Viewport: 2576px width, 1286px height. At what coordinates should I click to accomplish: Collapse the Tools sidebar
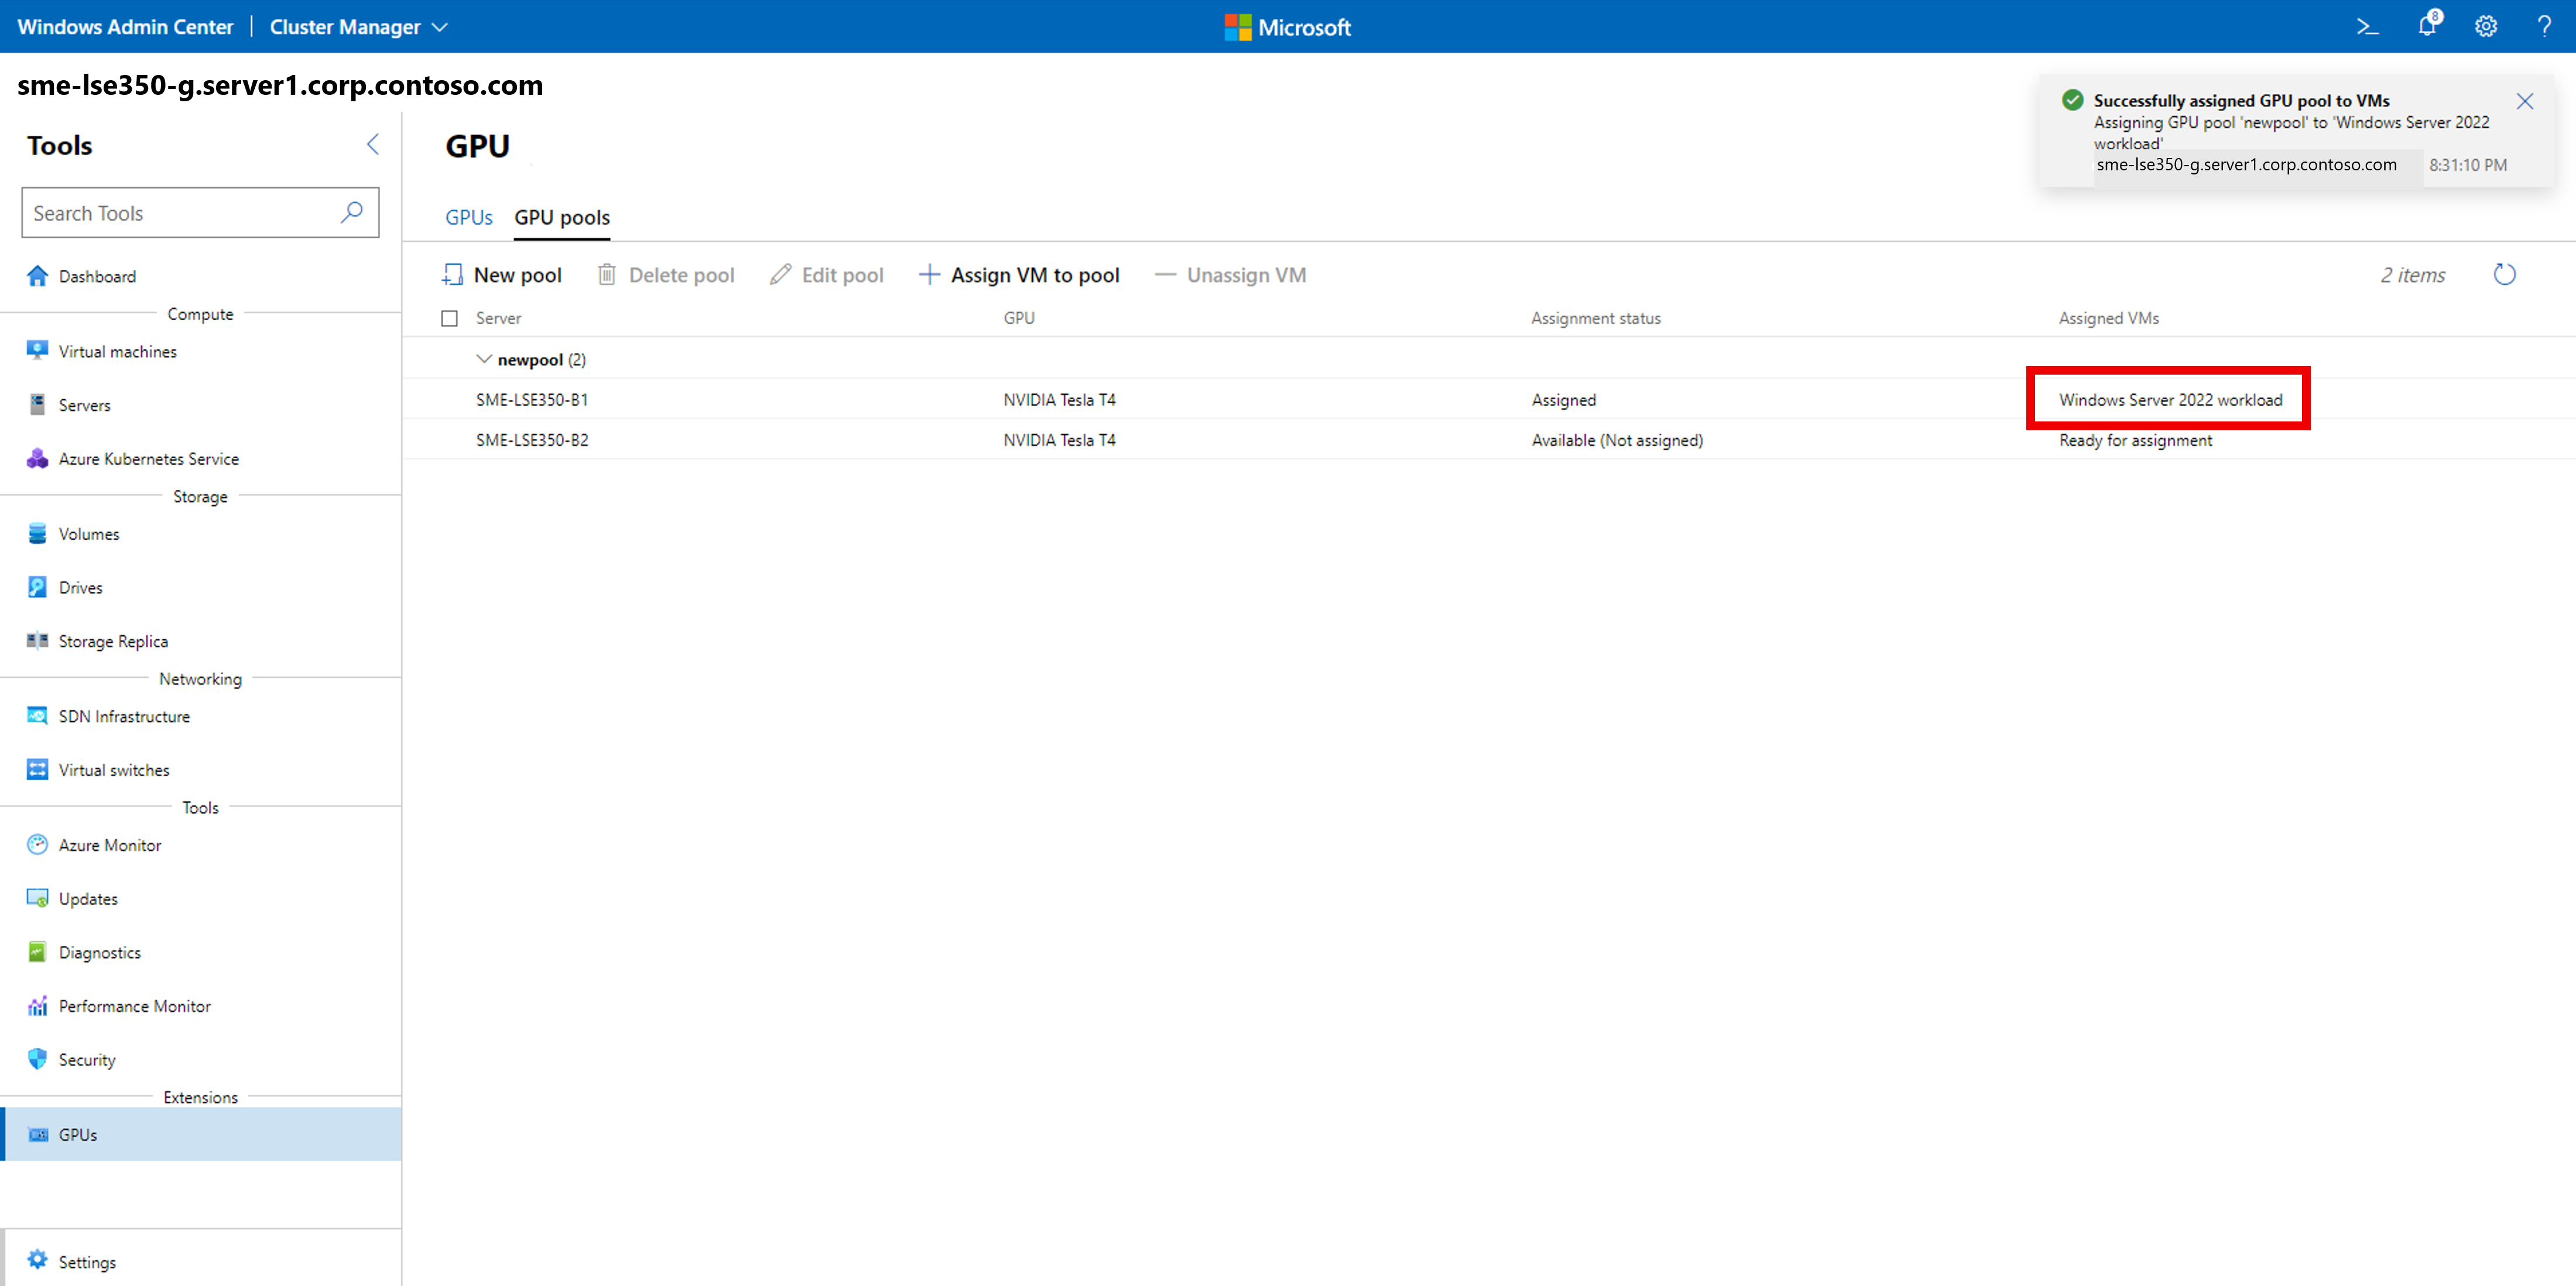pyautogui.click(x=373, y=144)
